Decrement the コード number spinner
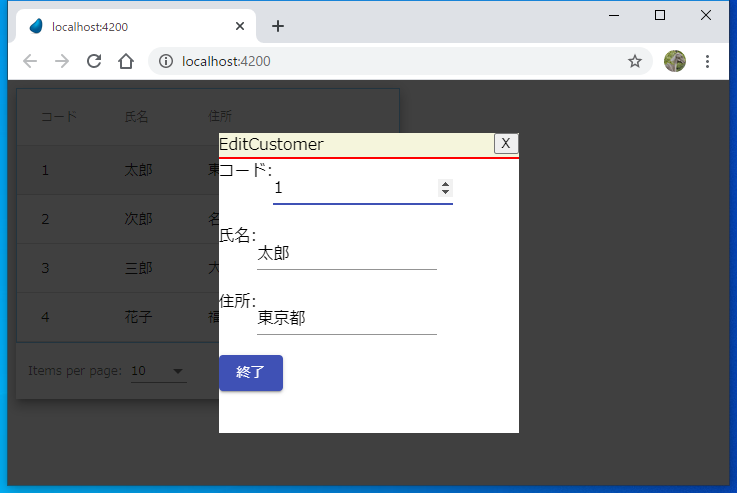The height and width of the screenshot is (493, 737). (446, 192)
